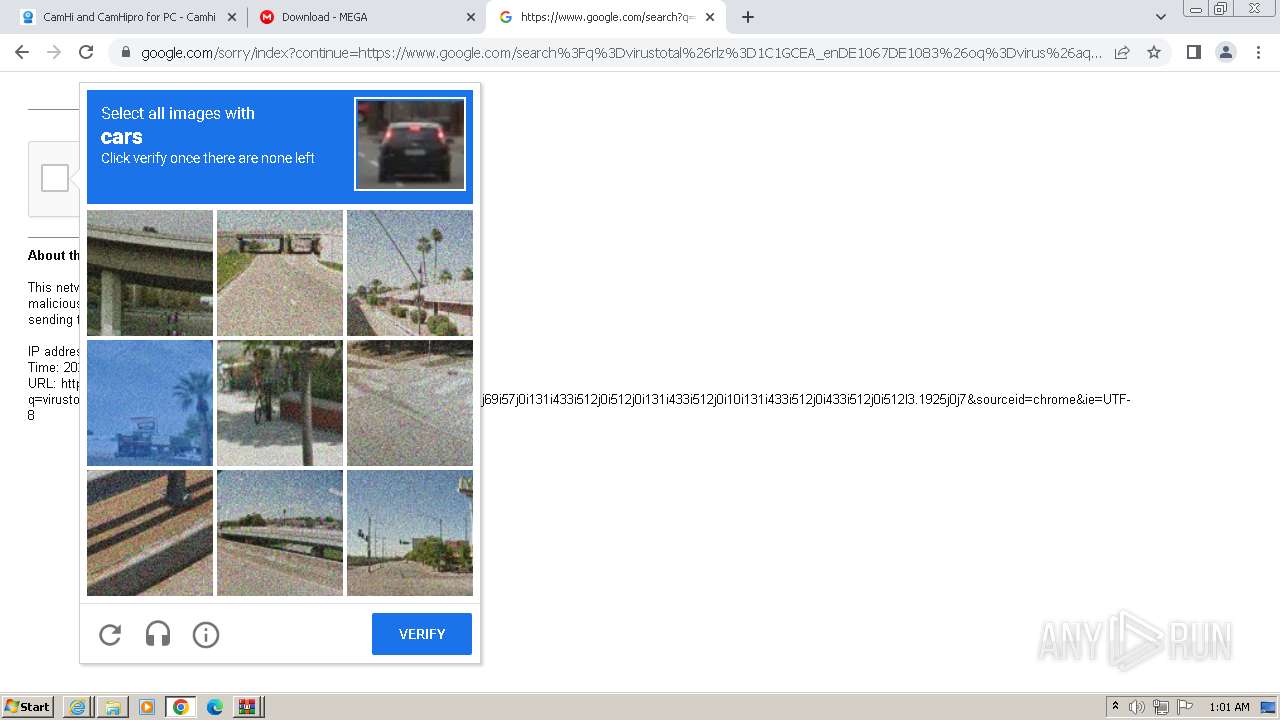Show hidden system tray icons
The image size is (1280, 720).
click(1115, 707)
